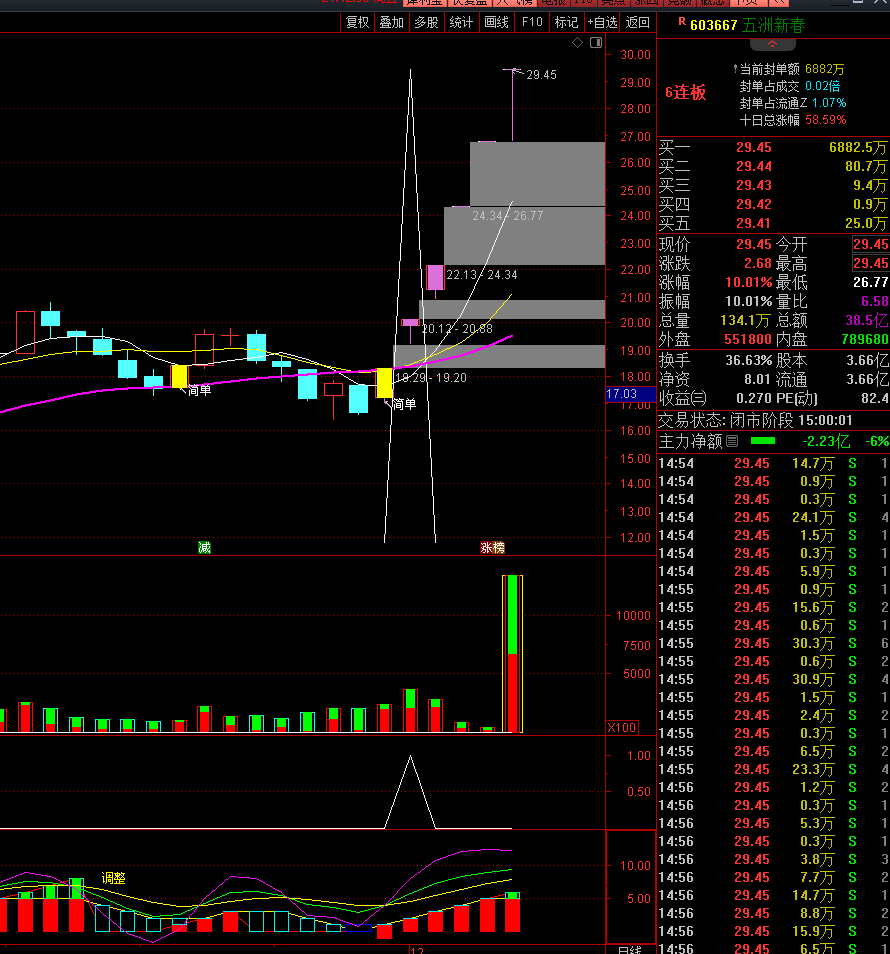Click the right 简单 signal label near 18.29

pyautogui.click(x=404, y=403)
